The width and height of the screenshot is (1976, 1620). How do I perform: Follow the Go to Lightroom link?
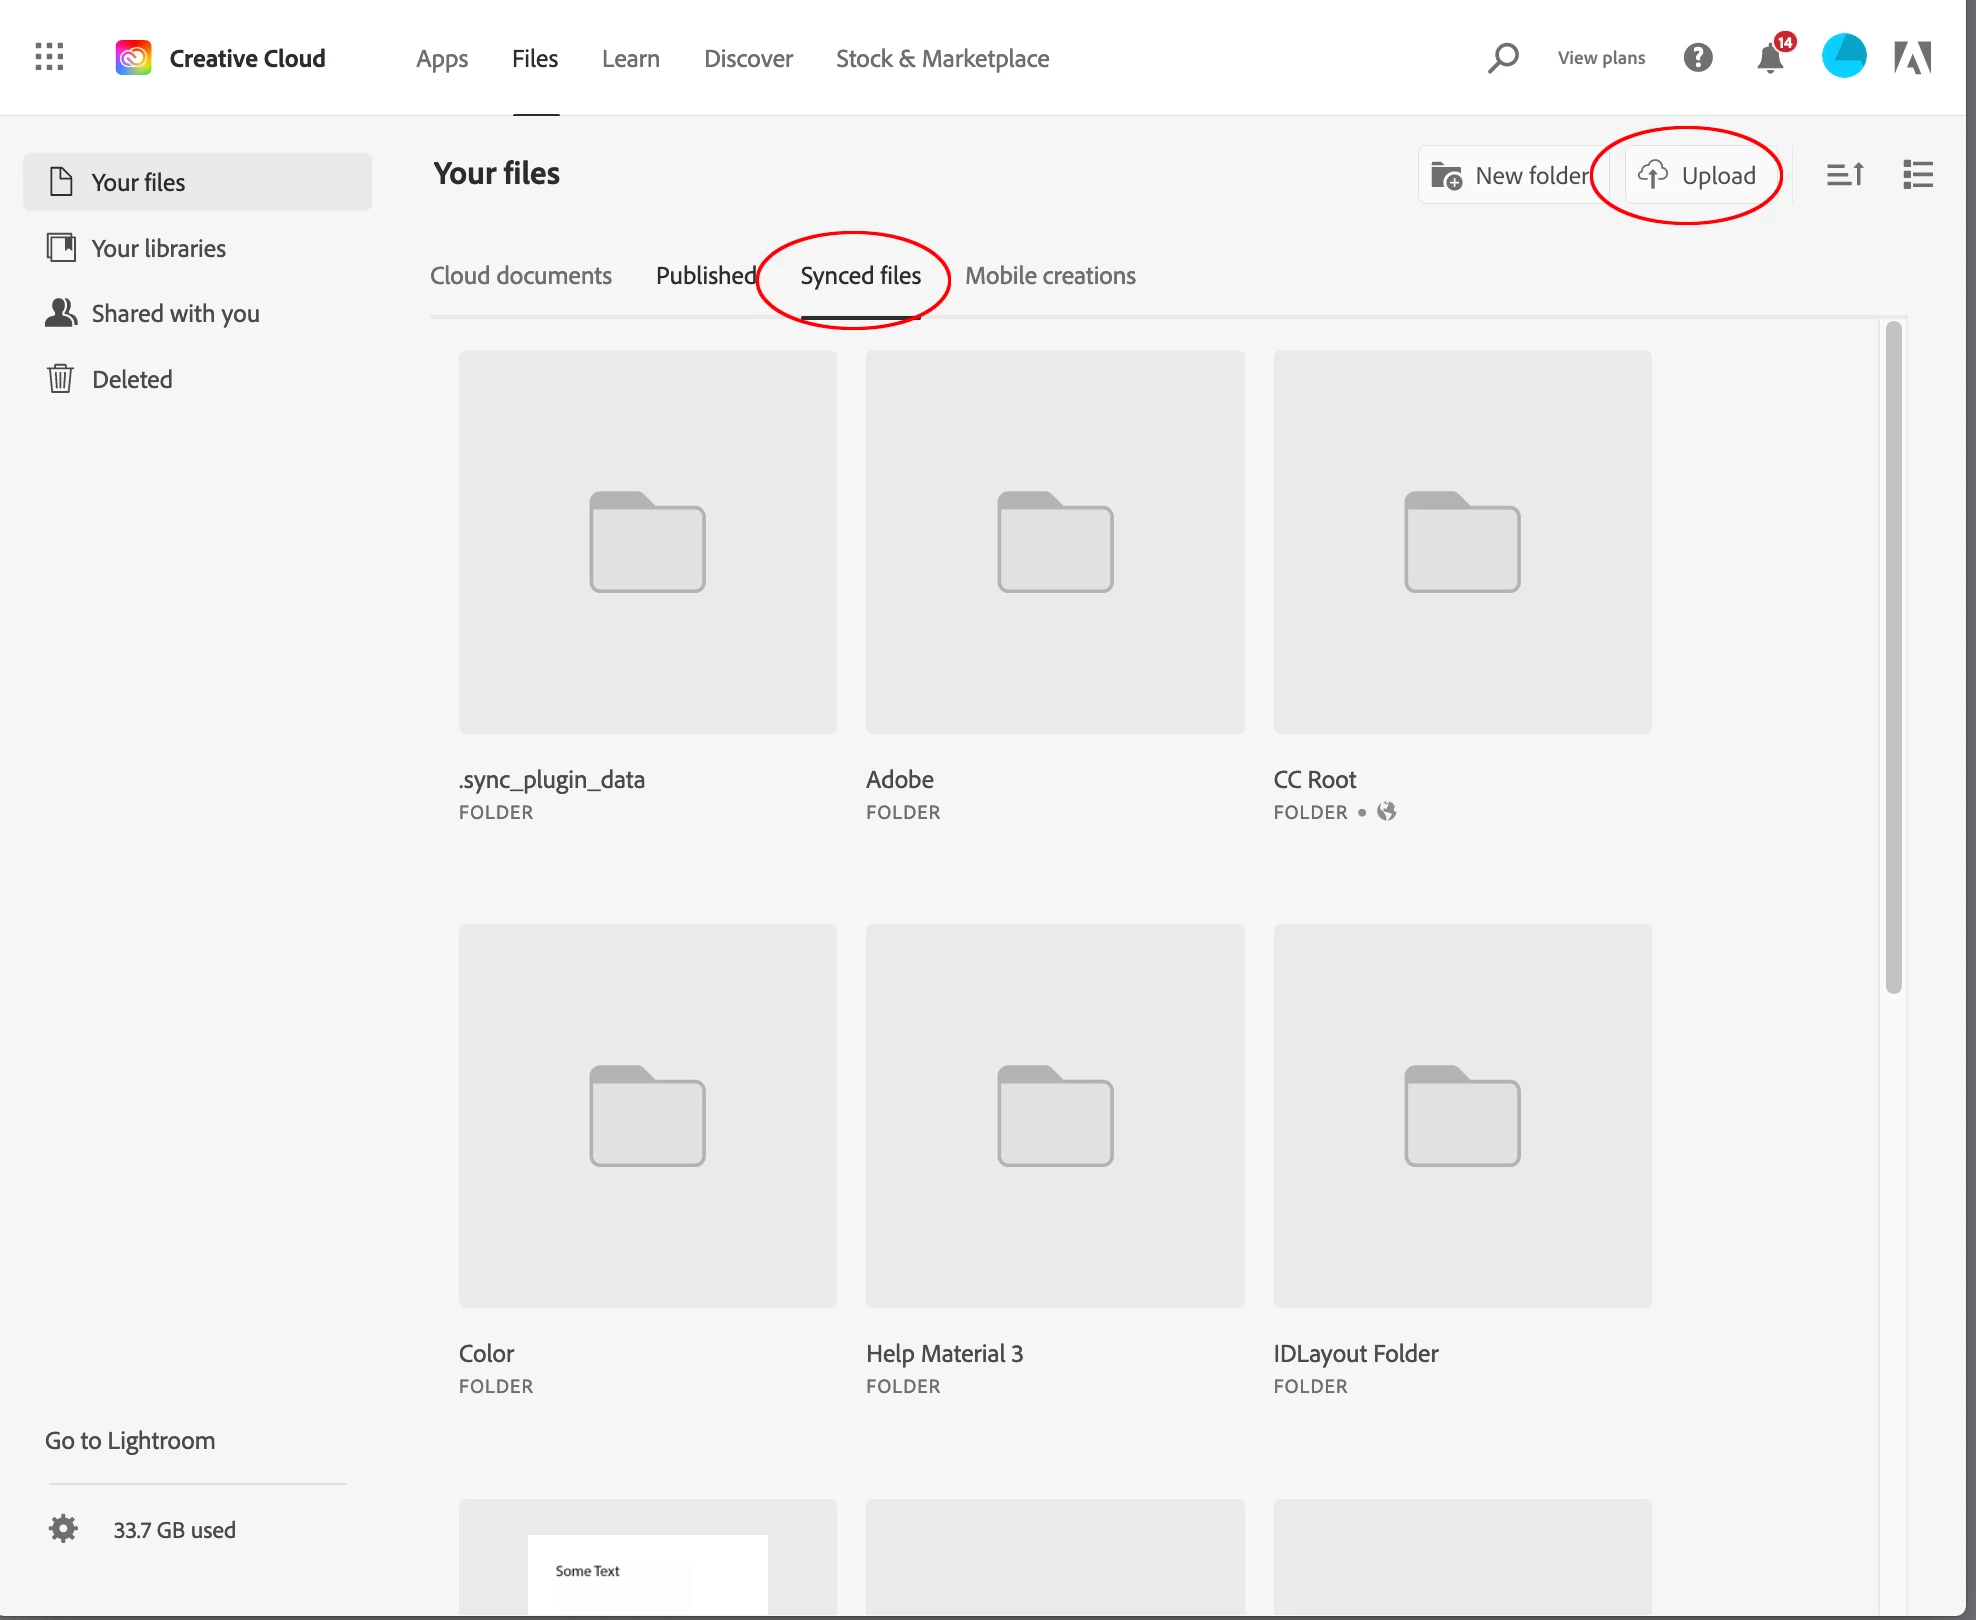click(130, 1441)
